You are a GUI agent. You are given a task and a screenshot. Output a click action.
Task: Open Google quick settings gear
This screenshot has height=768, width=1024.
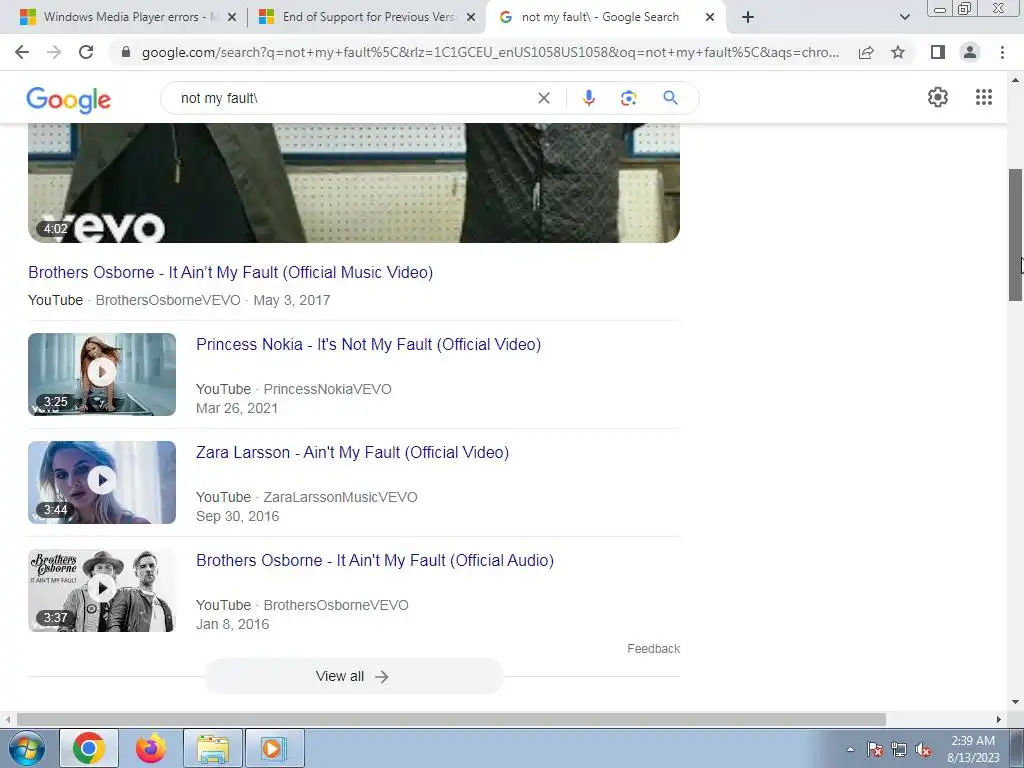pyautogui.click(x=938, y=97)
